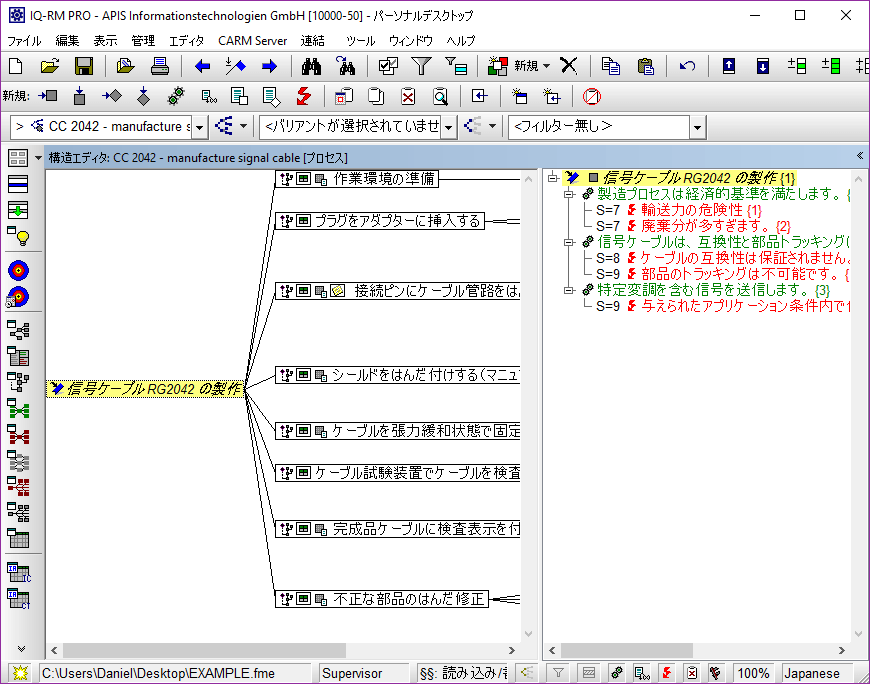This screenshot has height=684, width=870.
Task: Open the フィルター無し filter dropdown
Action: (x=697, y=127)
